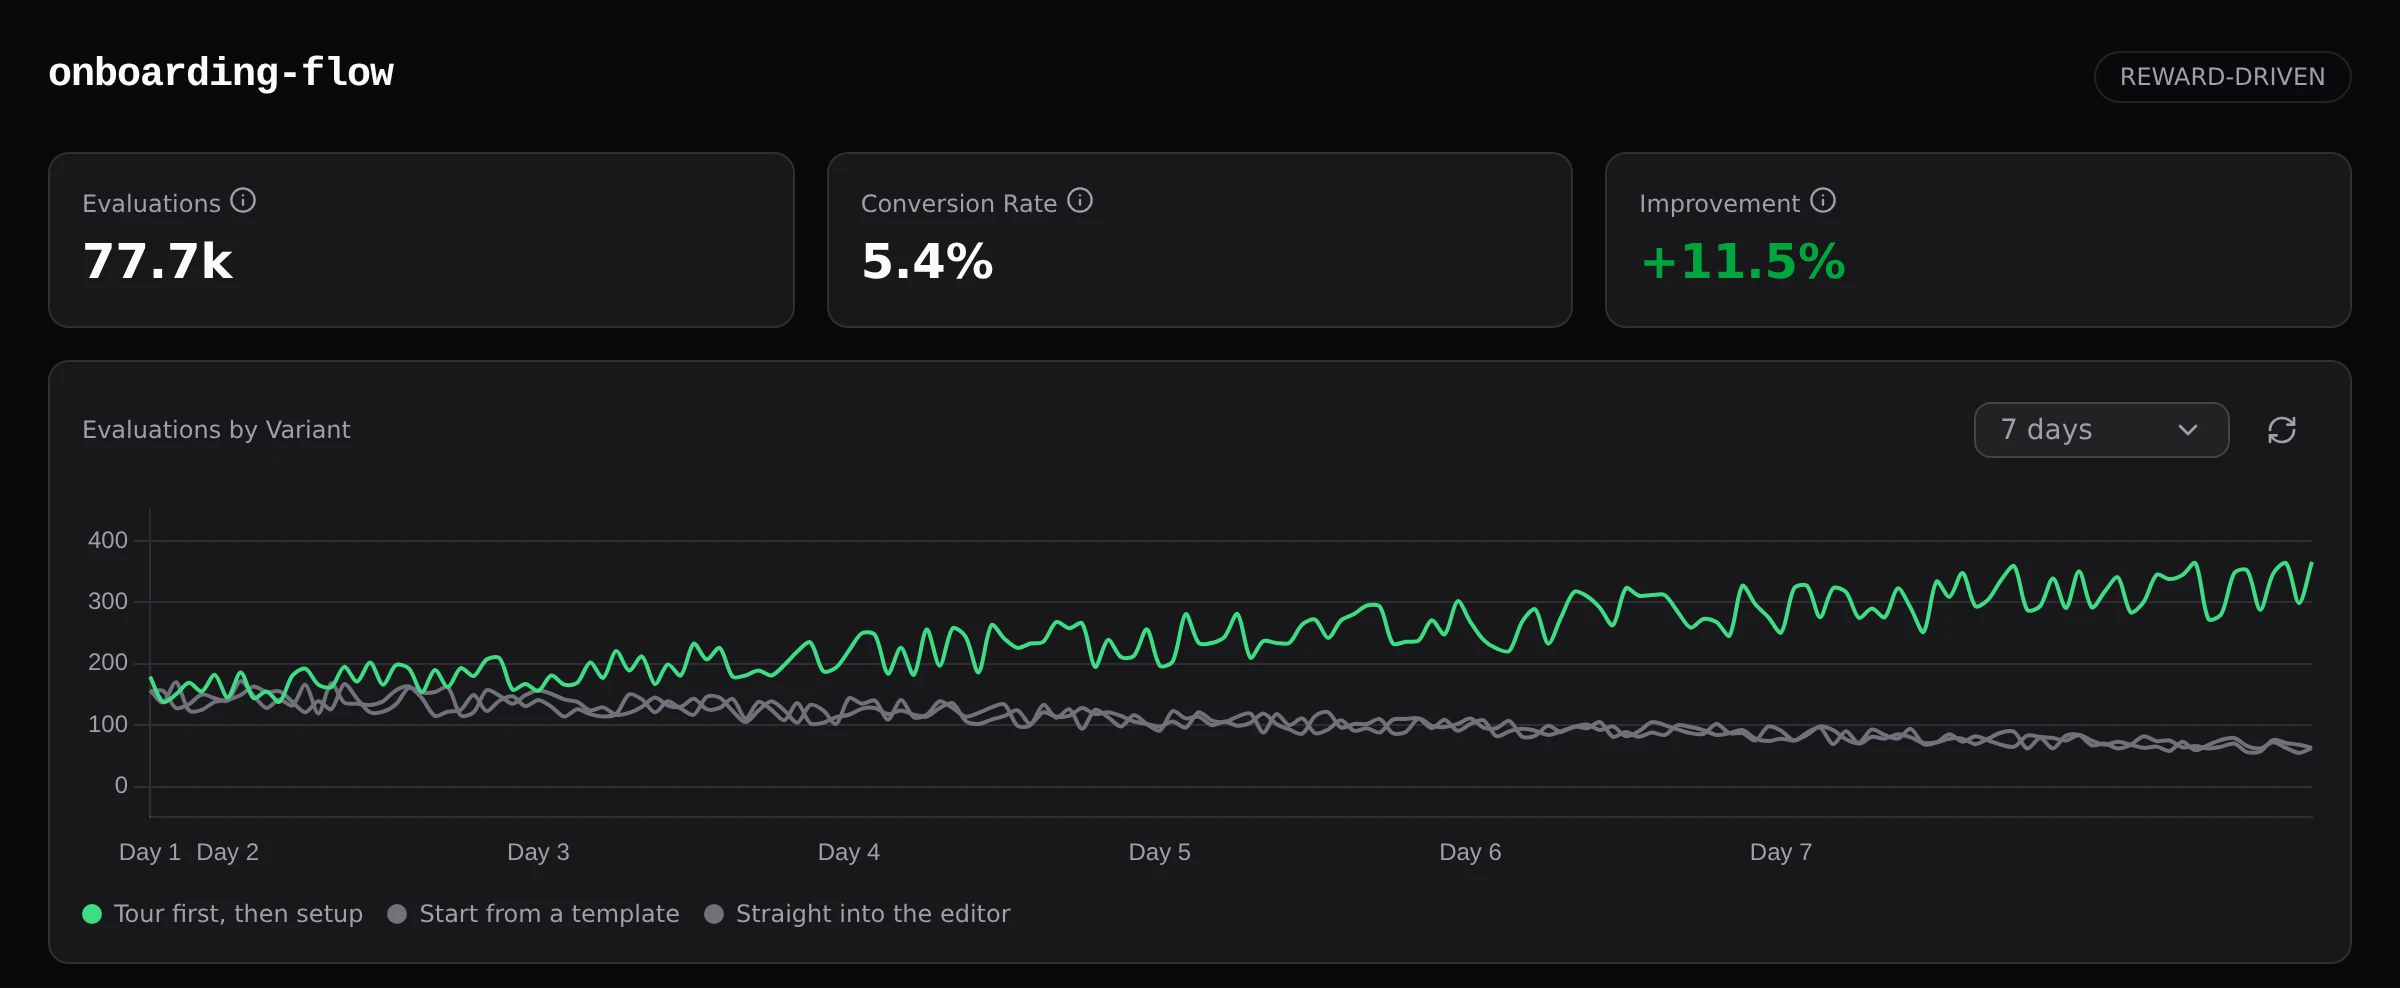Click the Day 7 axis label

1781,852
